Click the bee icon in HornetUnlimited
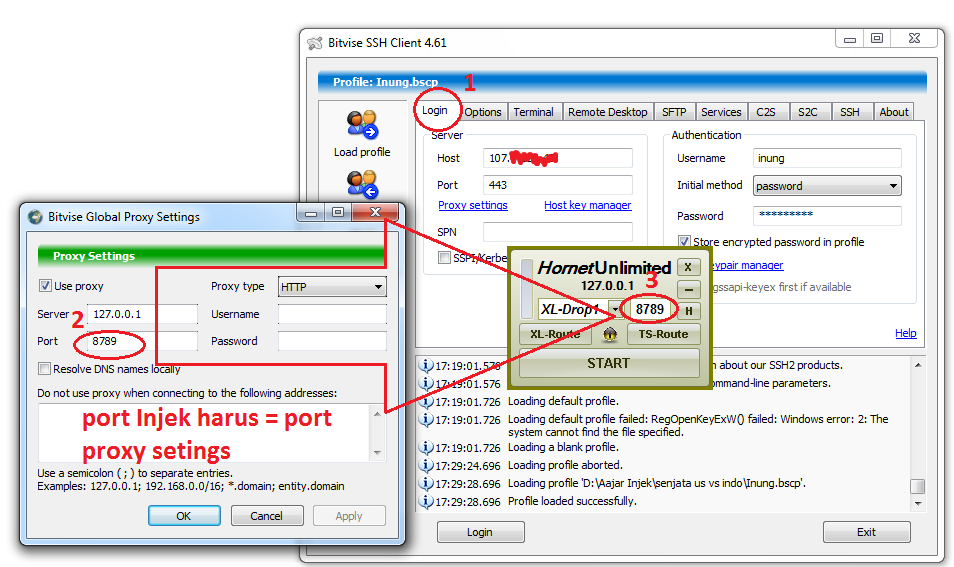The width and height of the screenshot is (954, 567). pyautogui.click(x=610, y=334)
